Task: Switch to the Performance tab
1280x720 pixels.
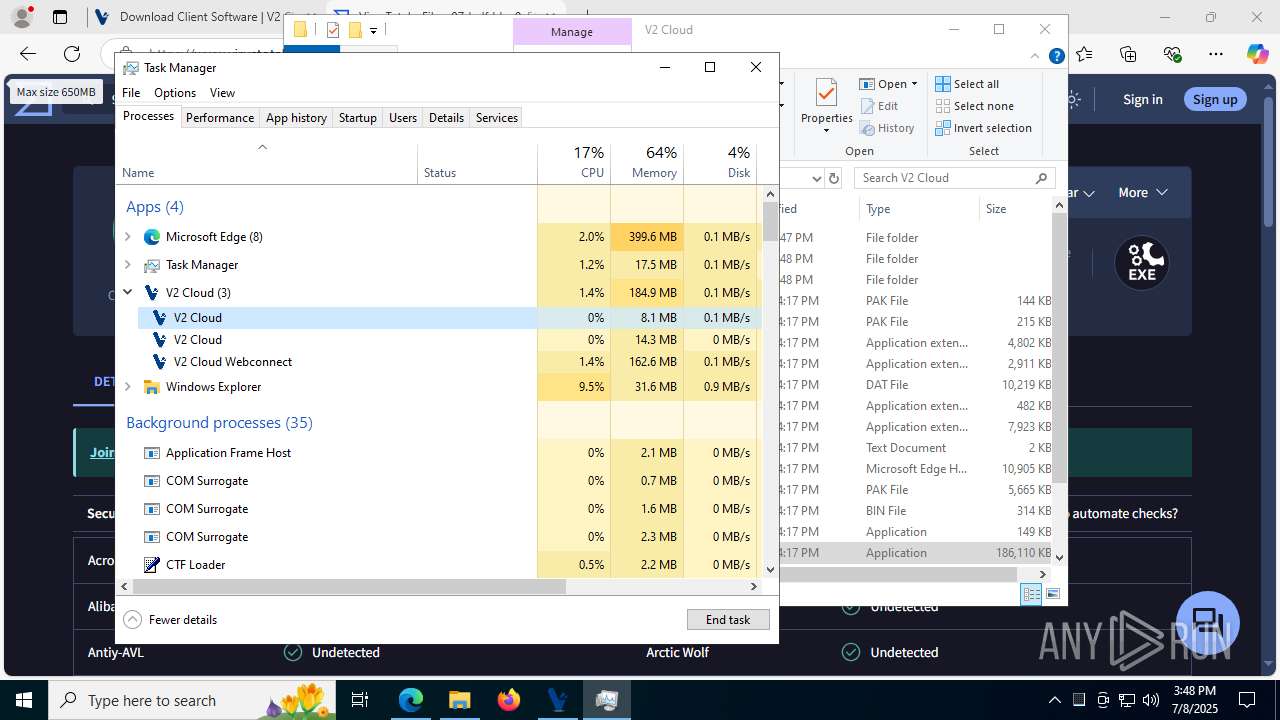Action: [220, 118]
